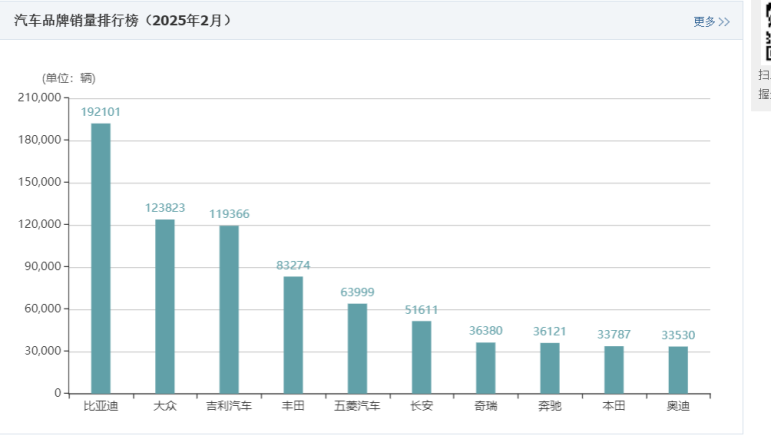The image size is (771, 439).
Task: Click the 五菱汽车 axis label
Action: (357, 406)
